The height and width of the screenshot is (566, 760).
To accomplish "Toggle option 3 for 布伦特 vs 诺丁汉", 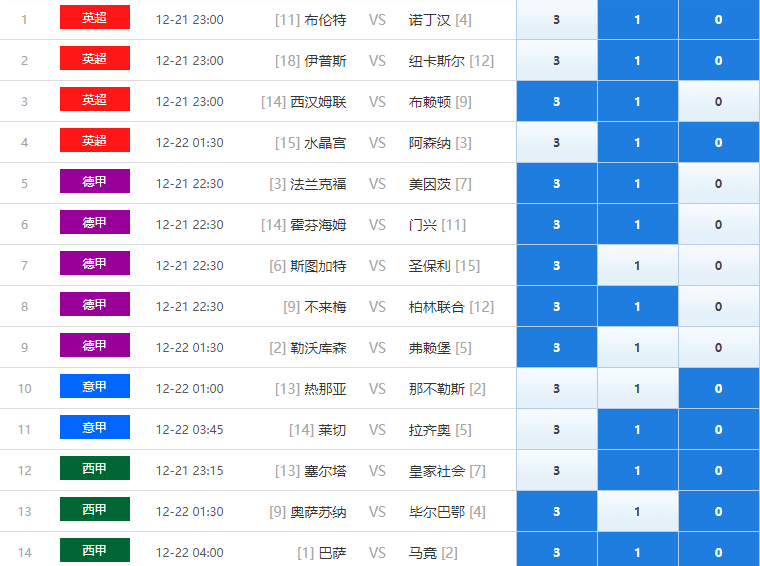I will [x=557, y=19].
